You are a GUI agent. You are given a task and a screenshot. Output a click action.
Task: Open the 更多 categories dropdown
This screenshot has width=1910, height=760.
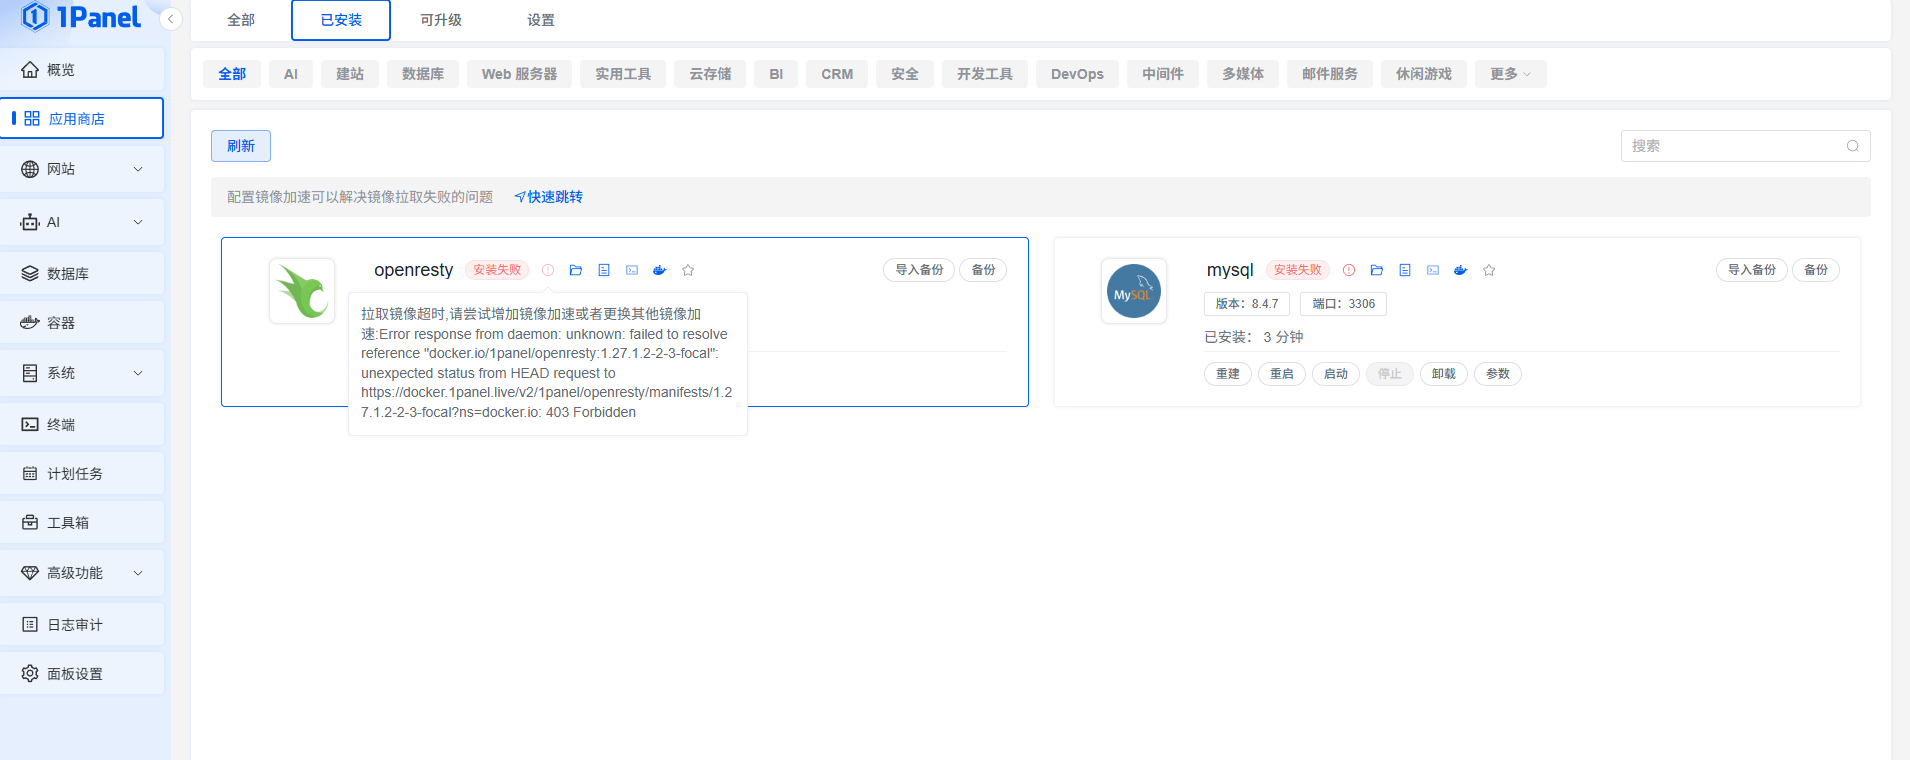point(1510,74)
